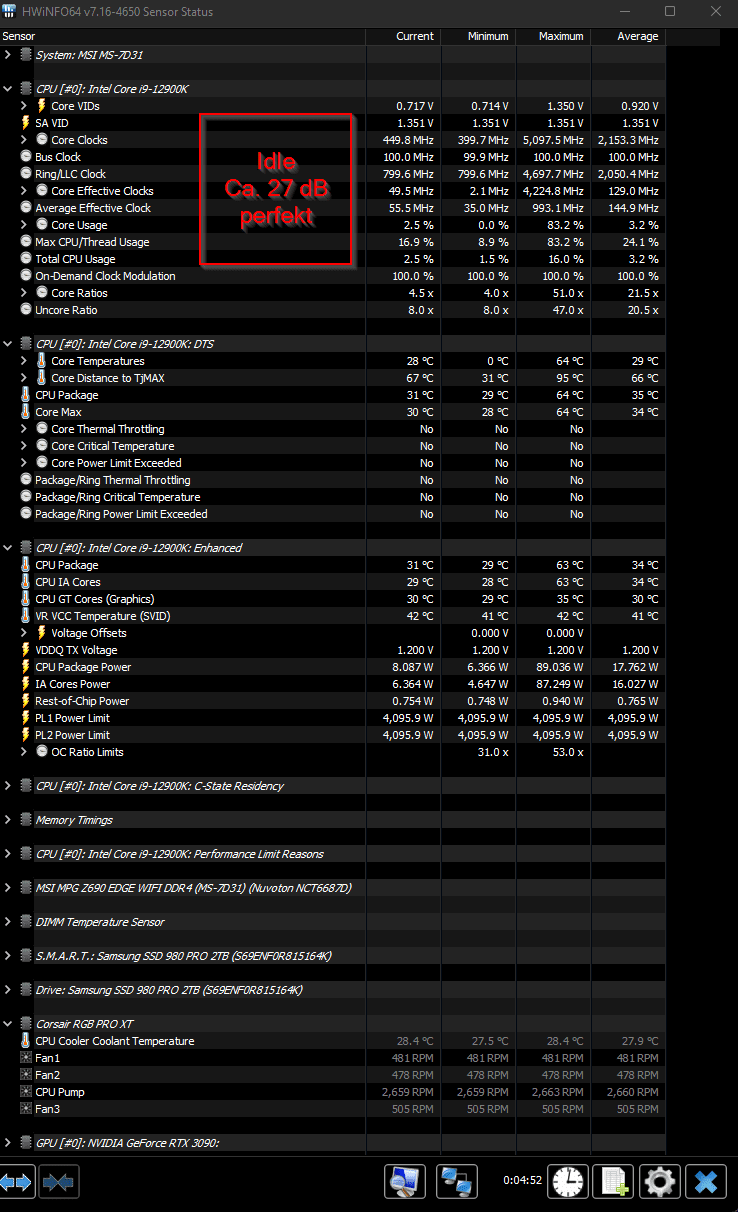This screenshot has width=738, height=1212.
Task: Open the remote network monitors icon
Action: coord(458,1181)
